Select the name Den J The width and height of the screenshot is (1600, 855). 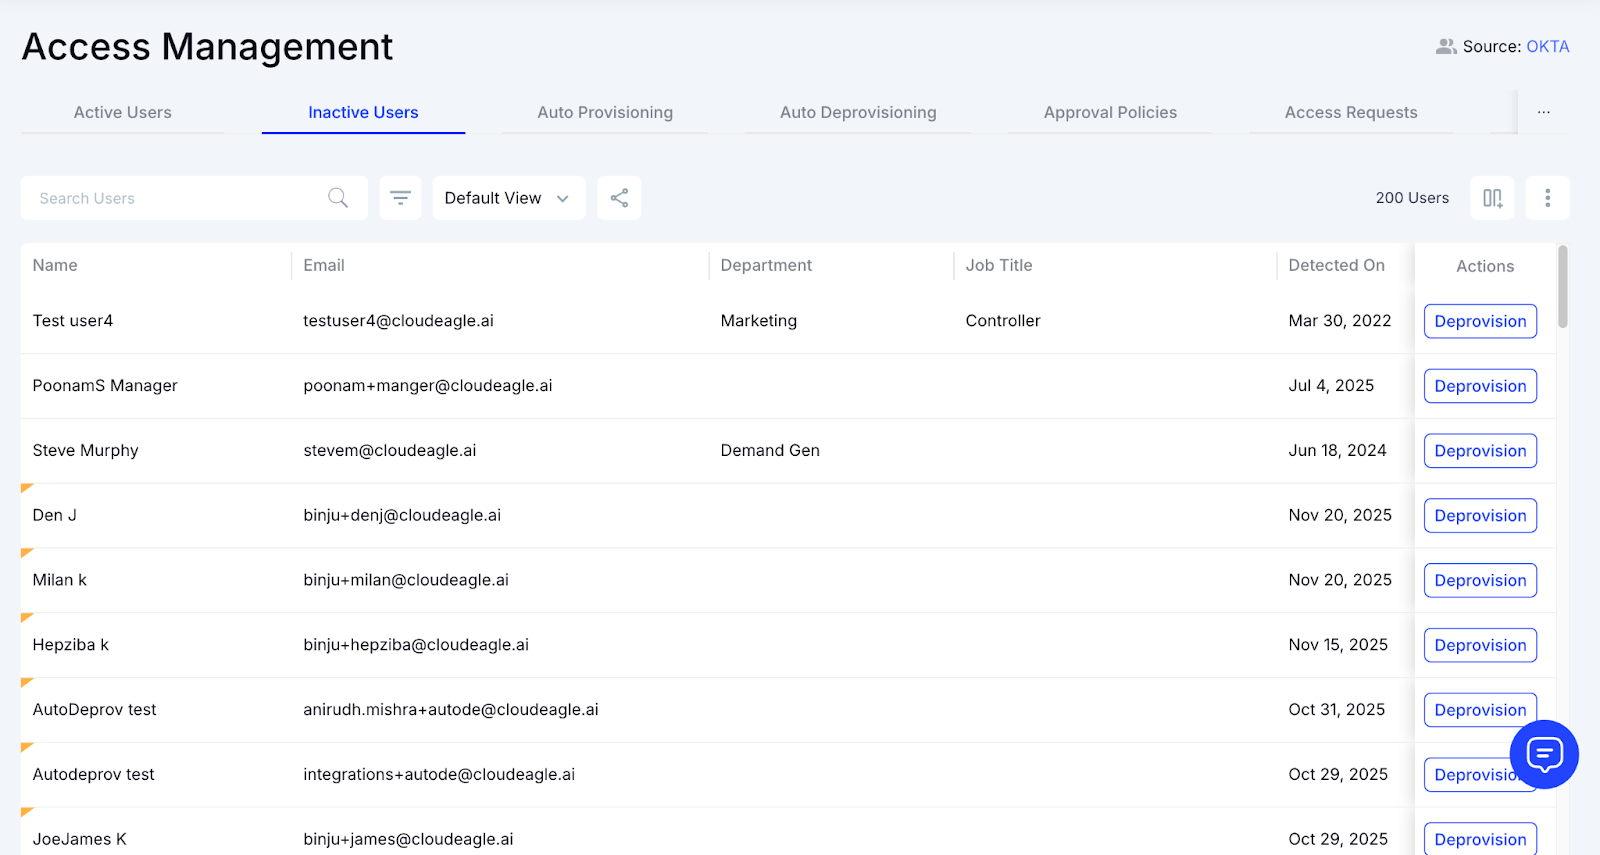click(x=55, y=515)
